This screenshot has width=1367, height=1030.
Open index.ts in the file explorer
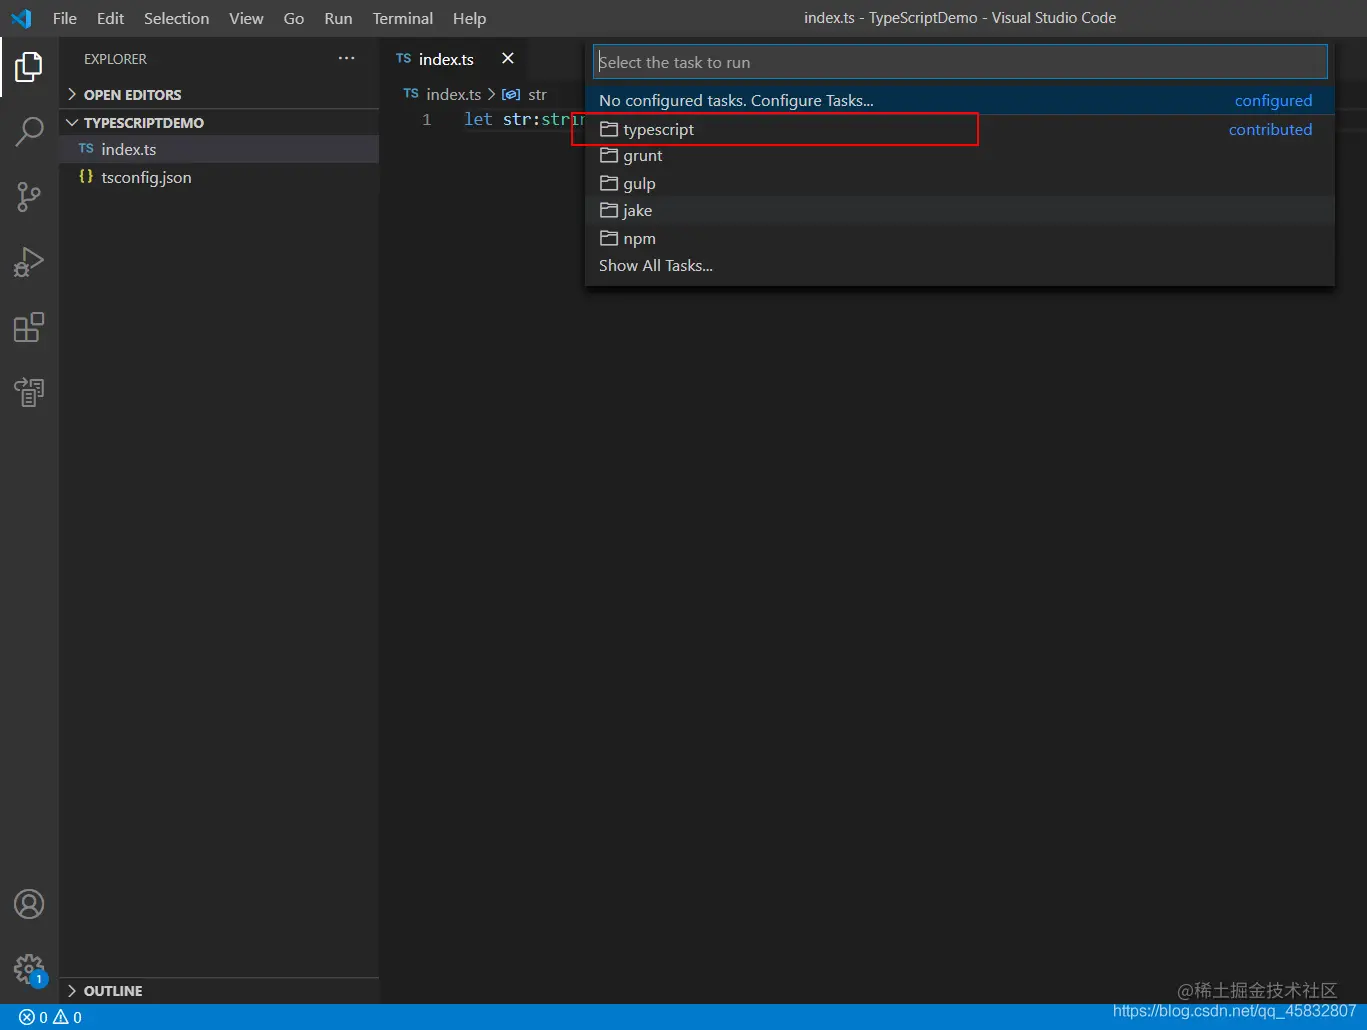click(219, 149)
